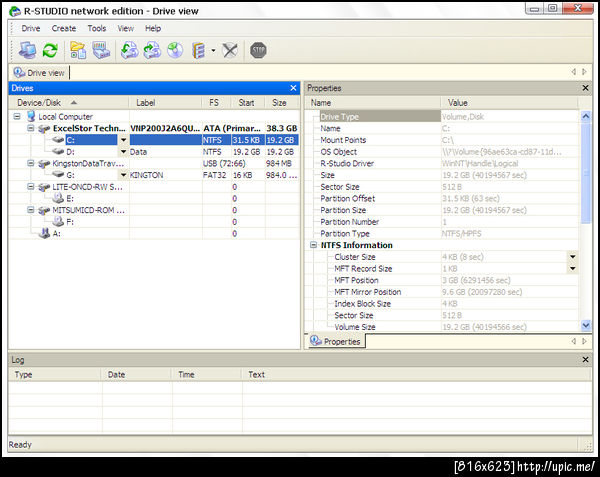Sort by the Device/Disk column header
This screenshot has width=600, height=477.
(x=69, y=103)
